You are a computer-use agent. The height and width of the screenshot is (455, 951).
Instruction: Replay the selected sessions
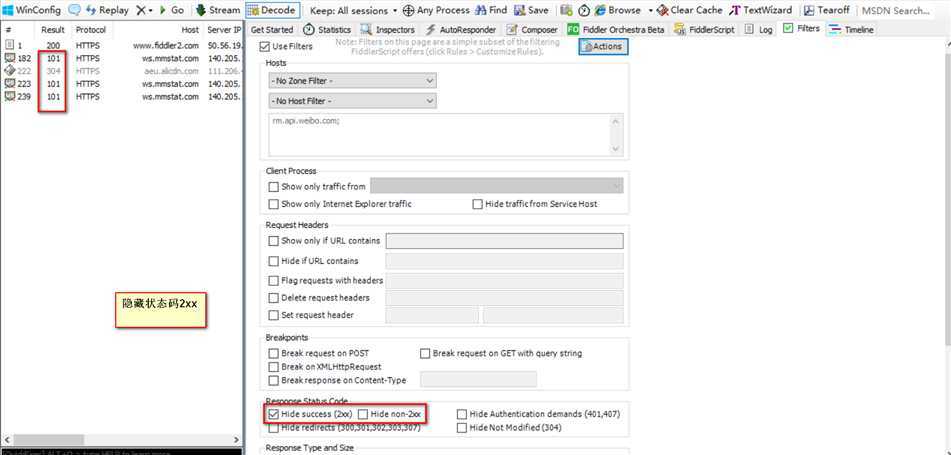[x=107, y=10]
